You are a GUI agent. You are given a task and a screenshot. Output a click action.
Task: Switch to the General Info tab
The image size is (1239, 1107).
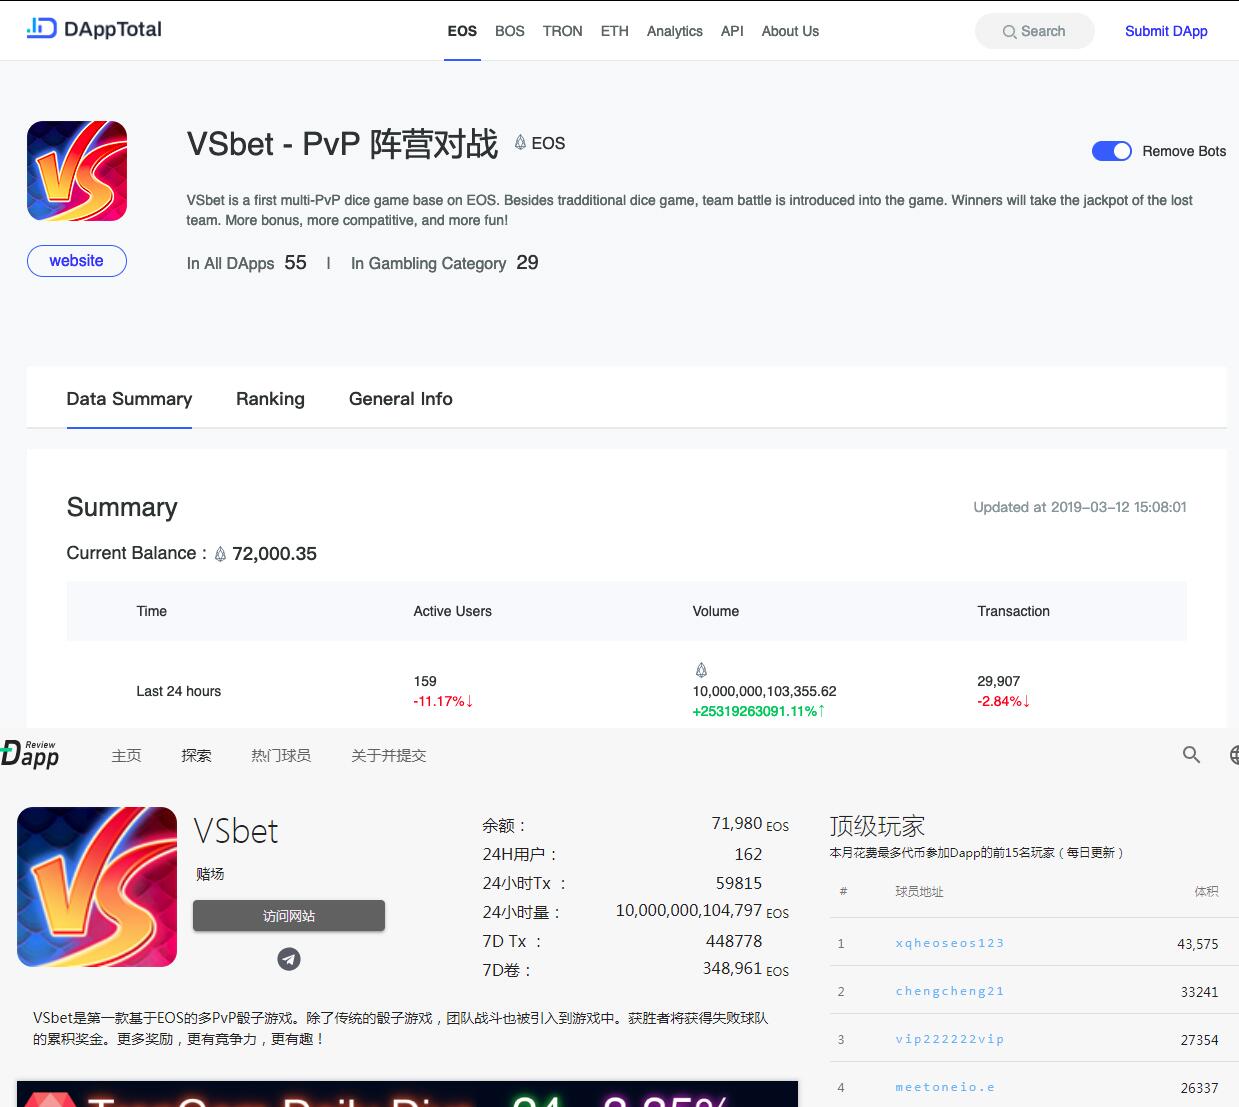pos(401,399)
